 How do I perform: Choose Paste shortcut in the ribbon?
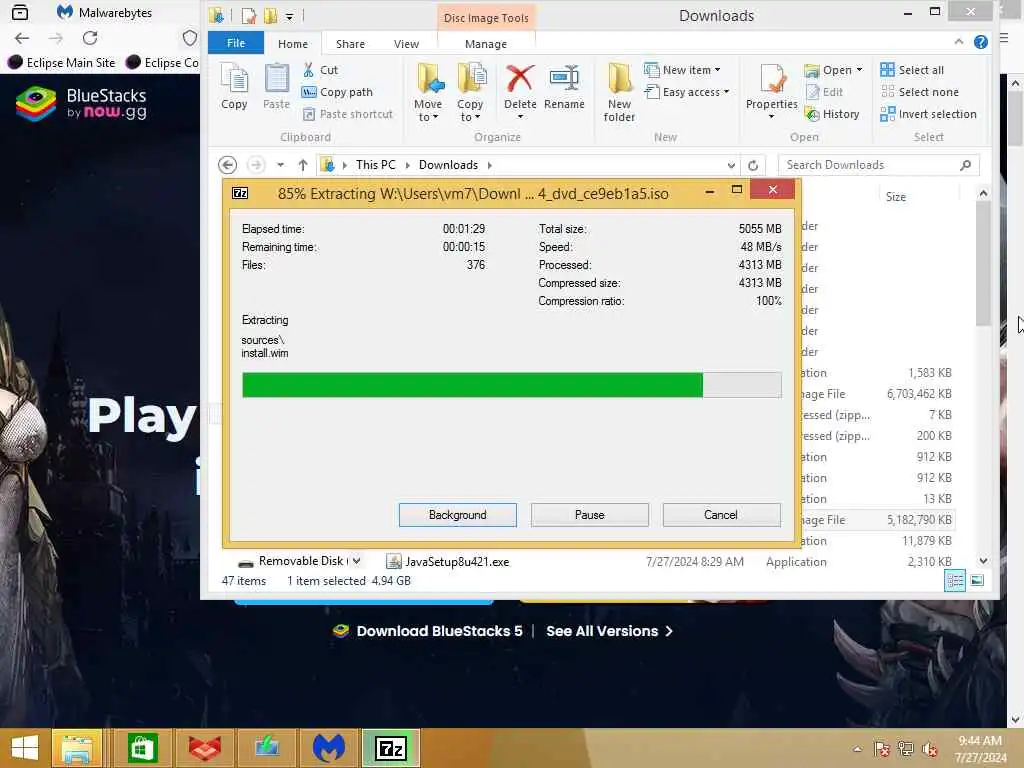coord(347,114)
